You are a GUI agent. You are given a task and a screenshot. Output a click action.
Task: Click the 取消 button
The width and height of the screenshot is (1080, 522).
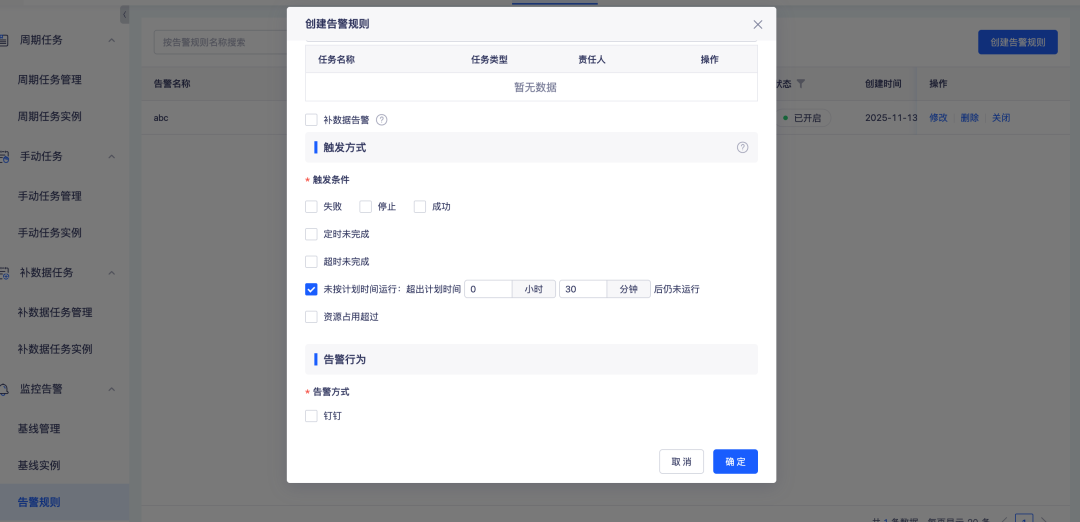(x=681, y=461)
